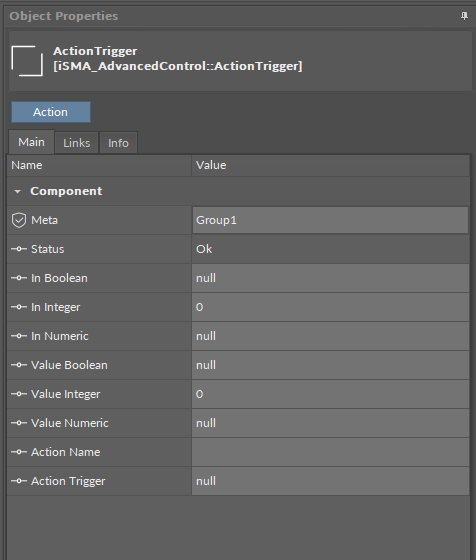Click the Value Boolean null field

click(x=330, y=365)
